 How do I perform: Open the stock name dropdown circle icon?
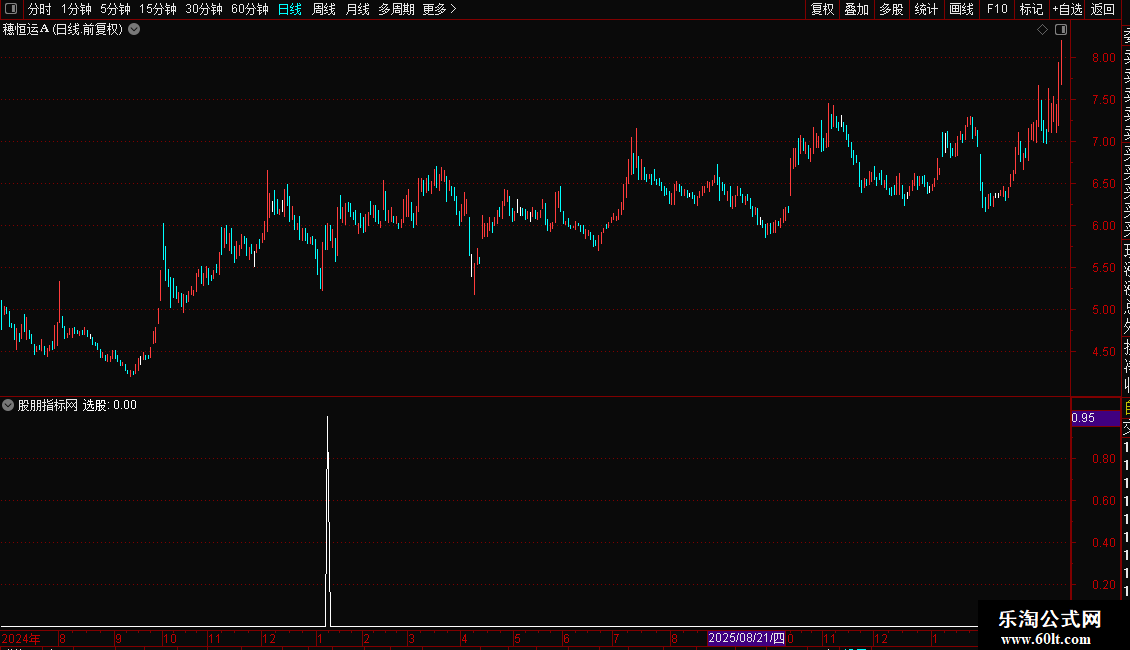click(x=134, y=30)
